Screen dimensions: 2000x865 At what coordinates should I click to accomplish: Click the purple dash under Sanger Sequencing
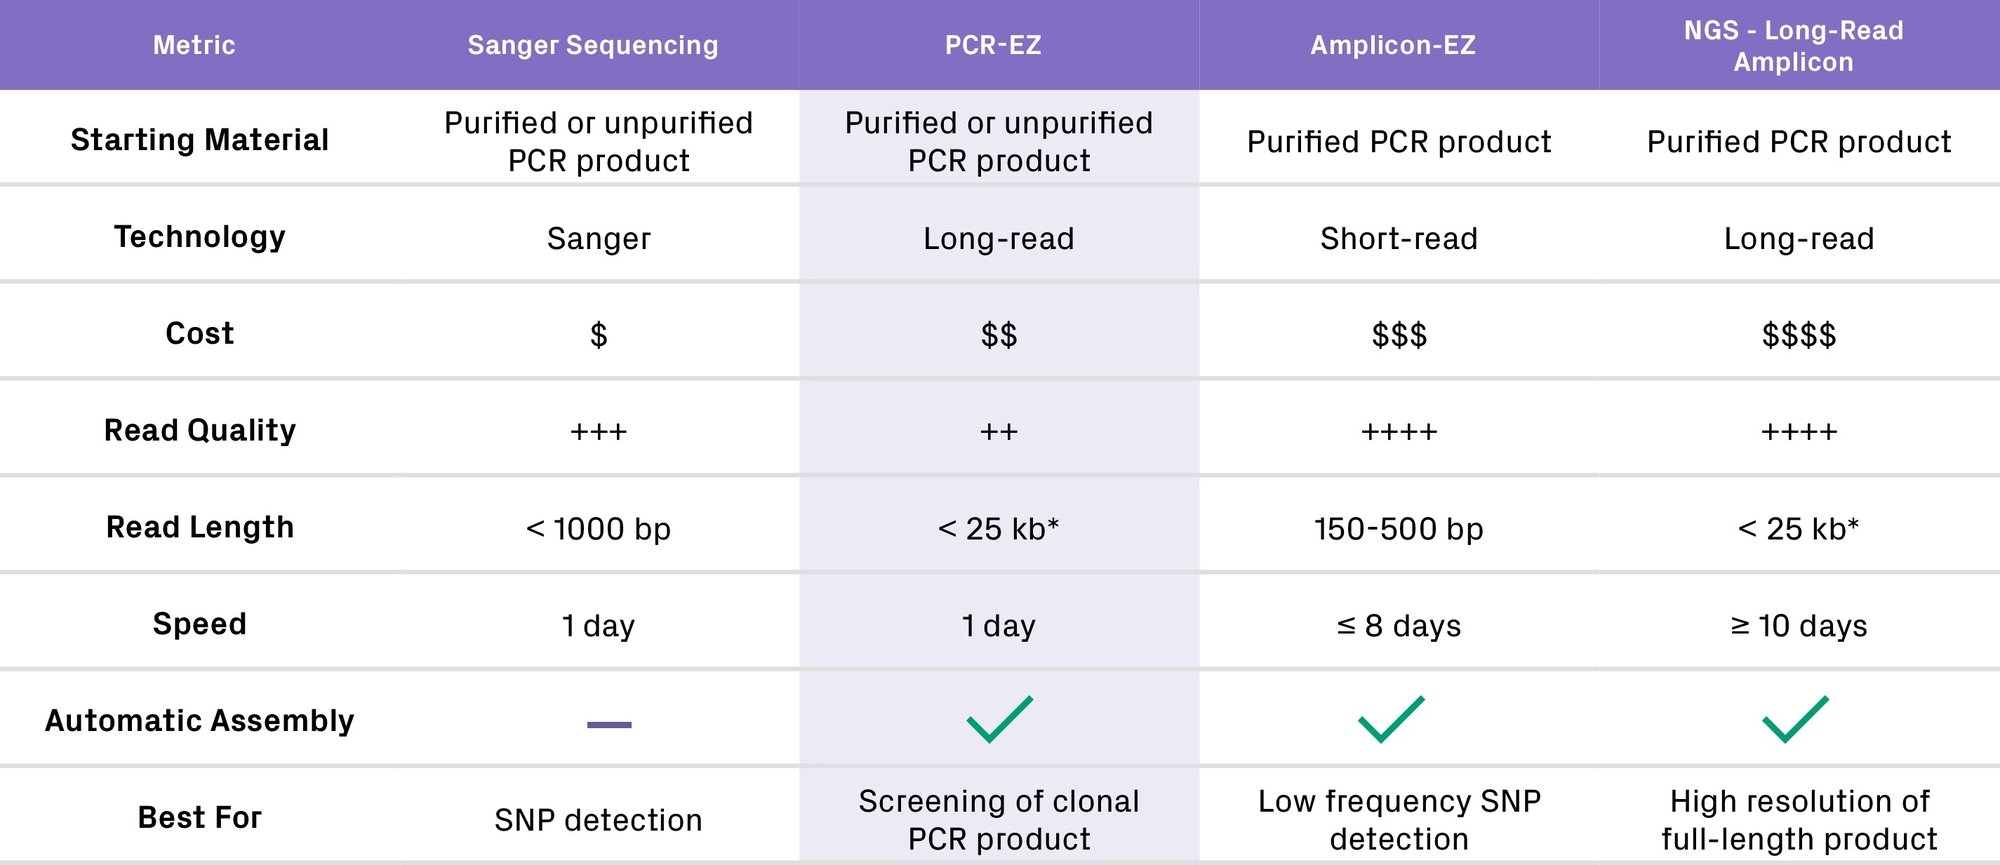(609, 724)
